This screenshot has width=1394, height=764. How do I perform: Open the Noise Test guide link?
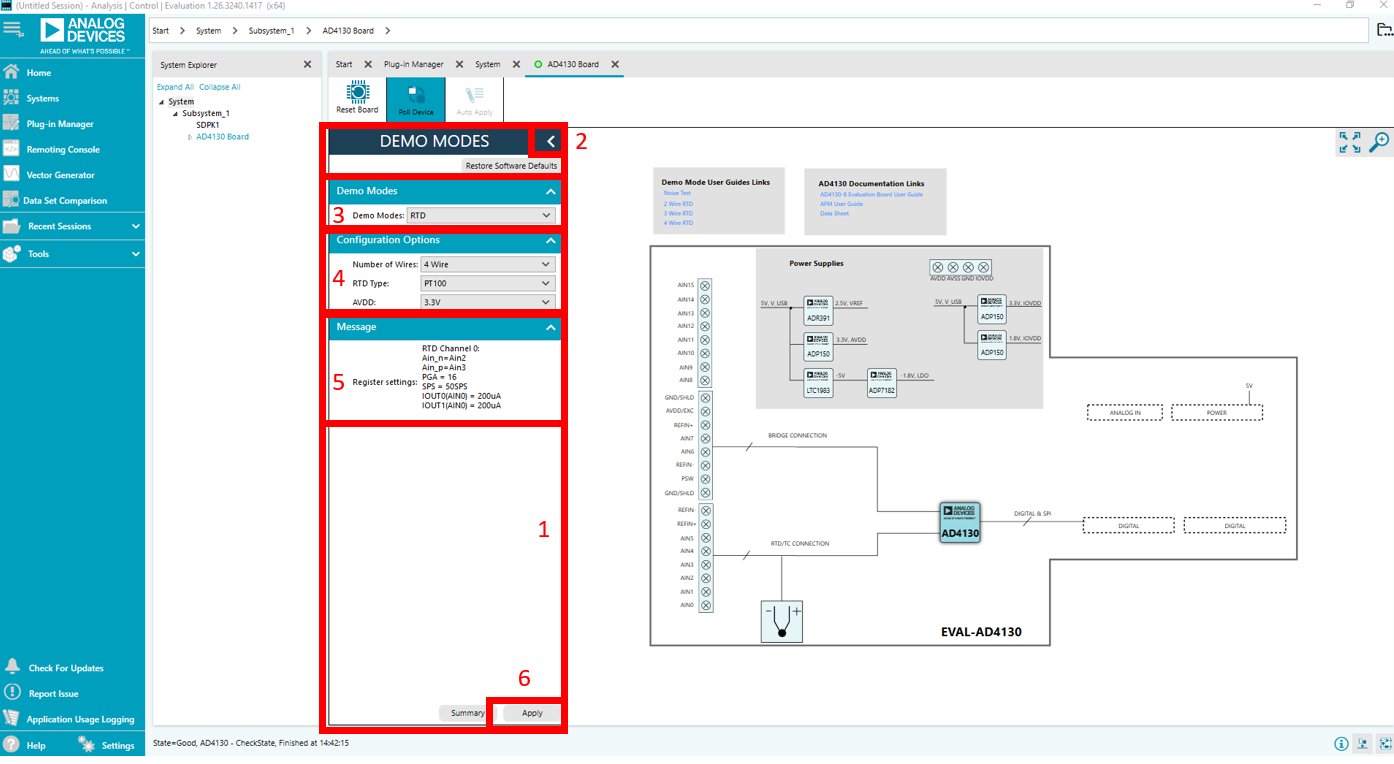[x=677, y=193]
